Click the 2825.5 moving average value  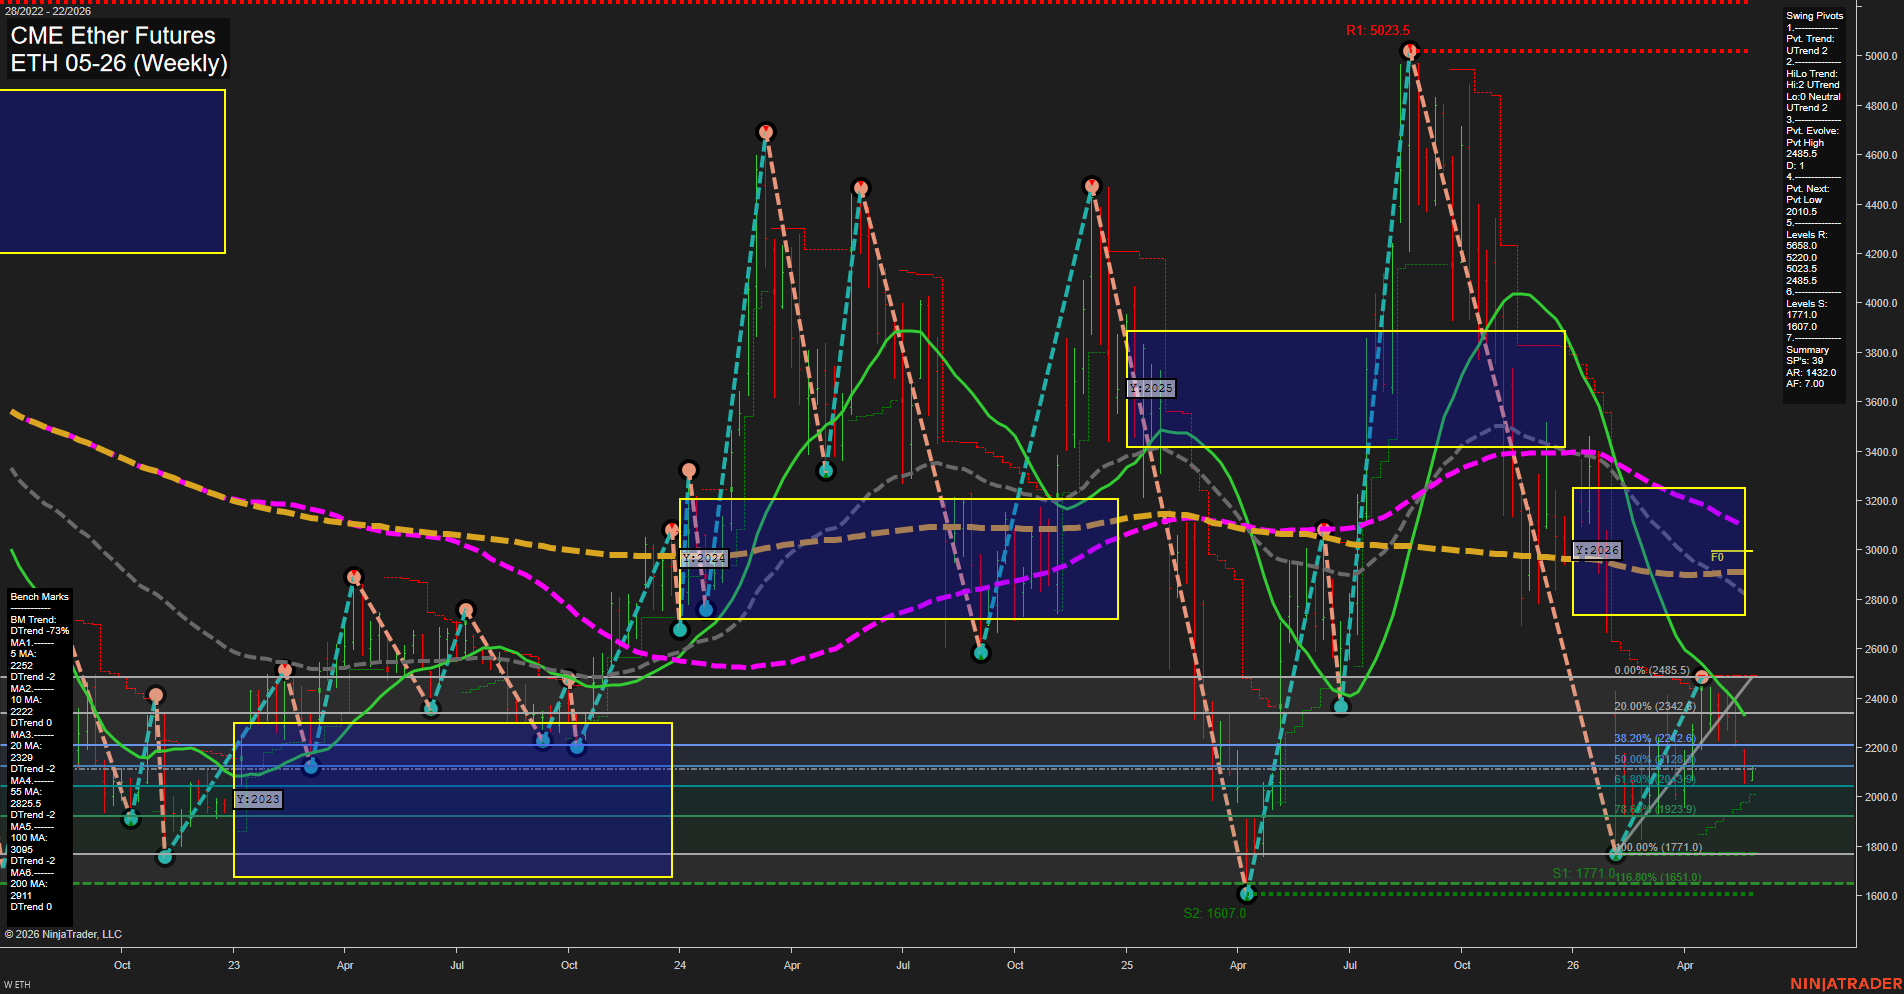[26, 804]
